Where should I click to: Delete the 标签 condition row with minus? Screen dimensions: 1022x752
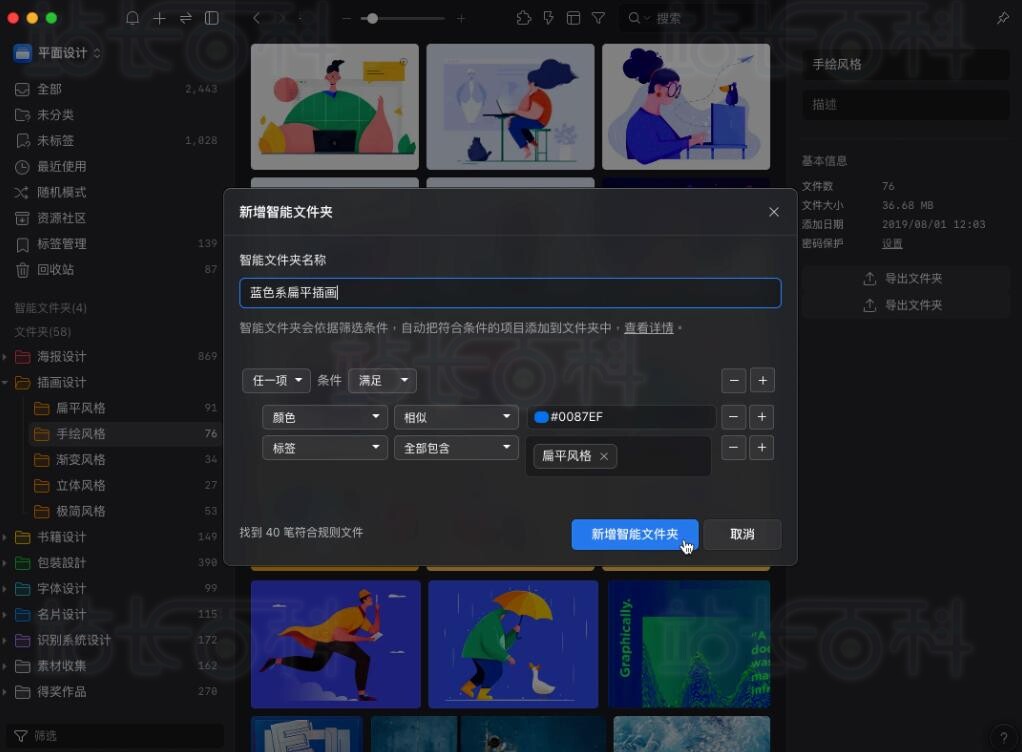(734, 448)
